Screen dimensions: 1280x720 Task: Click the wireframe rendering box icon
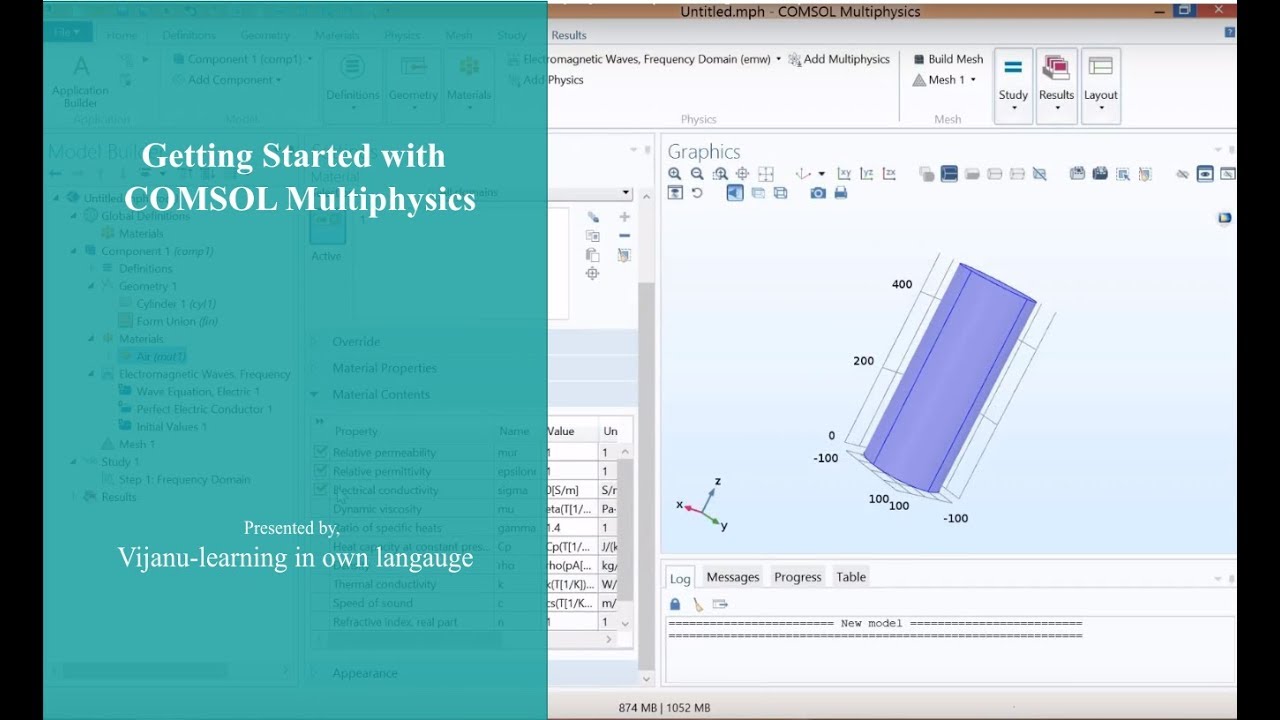[x=780, y=193]
